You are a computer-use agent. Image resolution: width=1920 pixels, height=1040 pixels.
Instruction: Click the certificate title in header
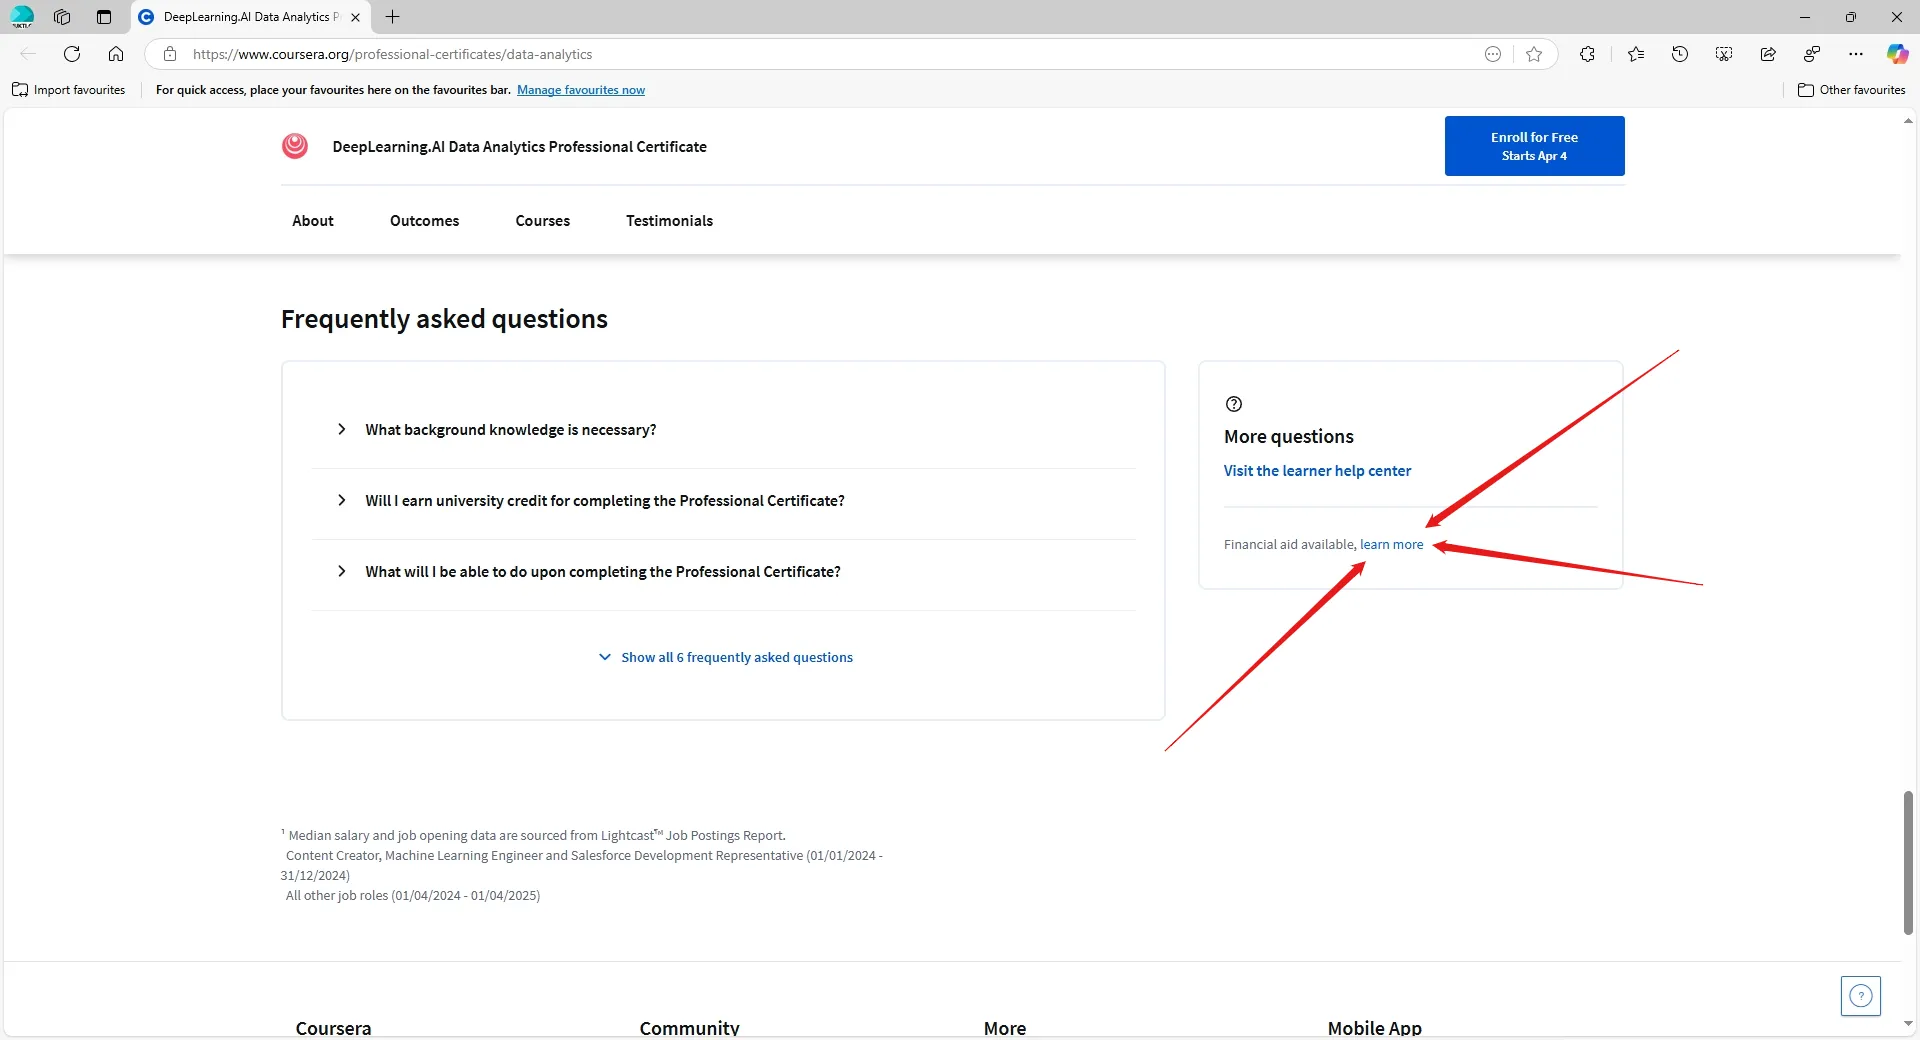coord(519,147)
